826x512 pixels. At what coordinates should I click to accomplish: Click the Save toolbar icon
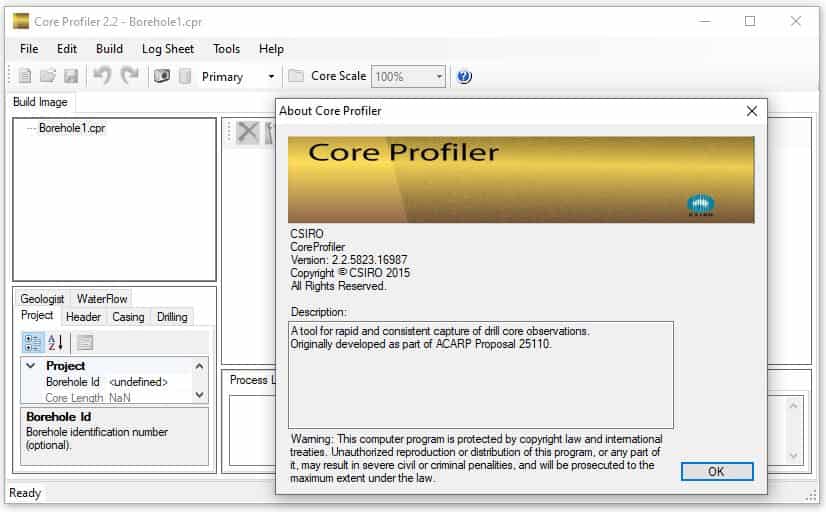[71, 76]
